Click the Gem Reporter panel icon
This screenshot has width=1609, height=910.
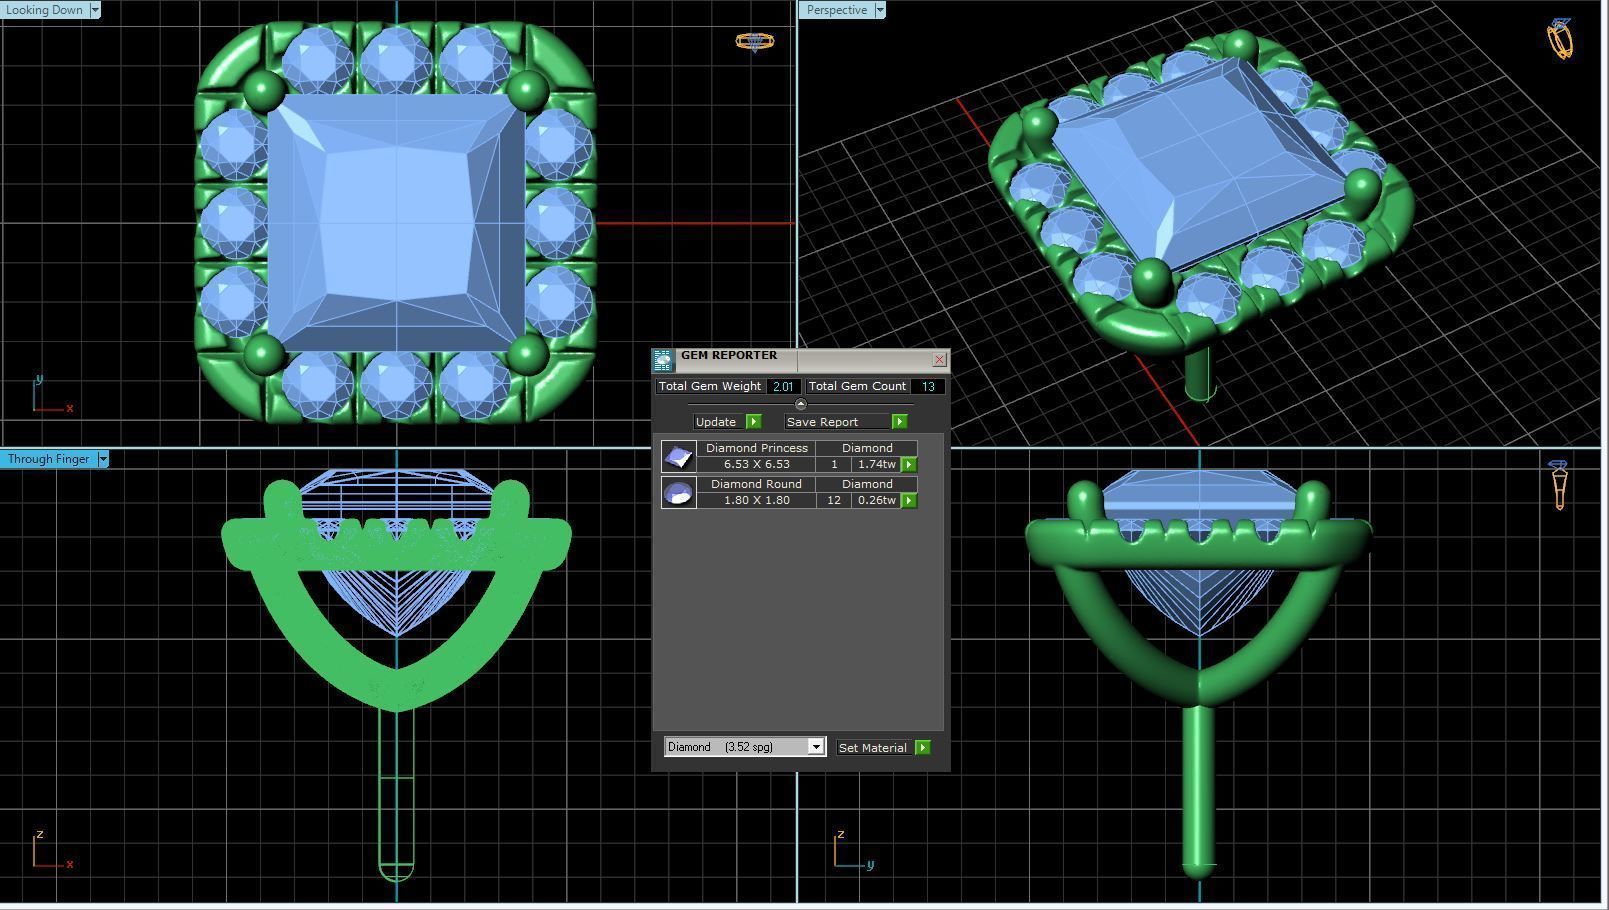click(663, 360)
